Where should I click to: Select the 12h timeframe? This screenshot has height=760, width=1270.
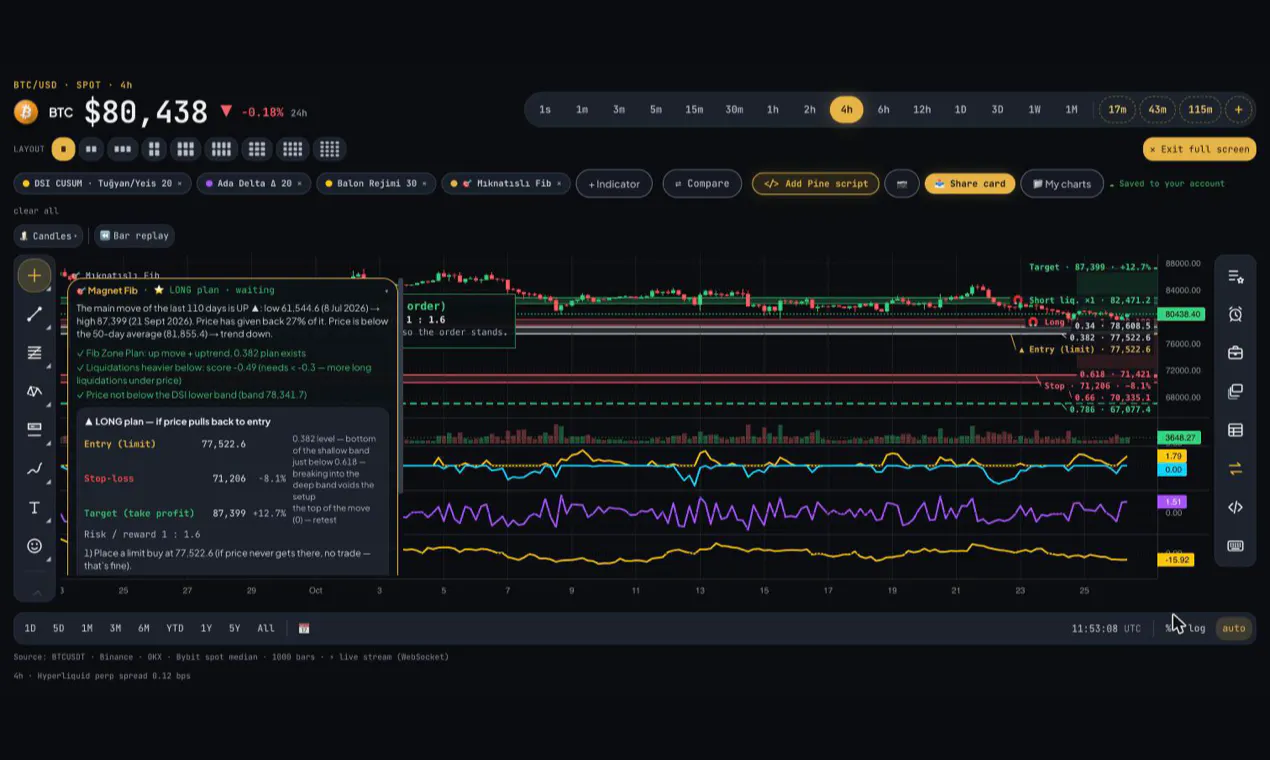point(922,110)
